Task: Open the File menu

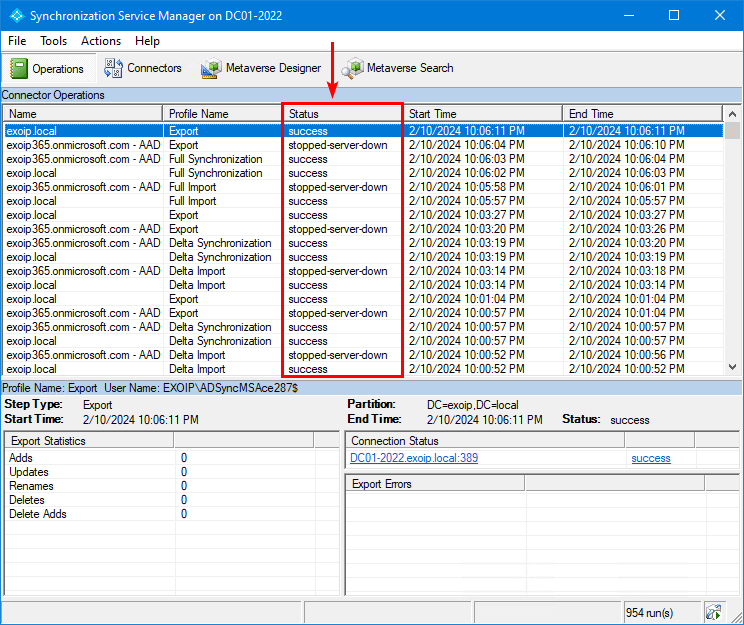Action: point(17,41)
